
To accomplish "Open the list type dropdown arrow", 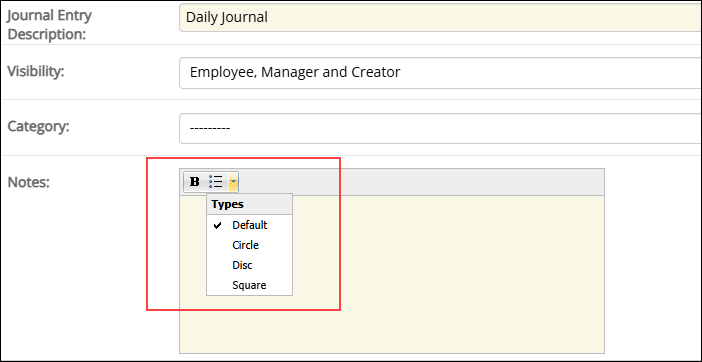I will pos(233,182).
